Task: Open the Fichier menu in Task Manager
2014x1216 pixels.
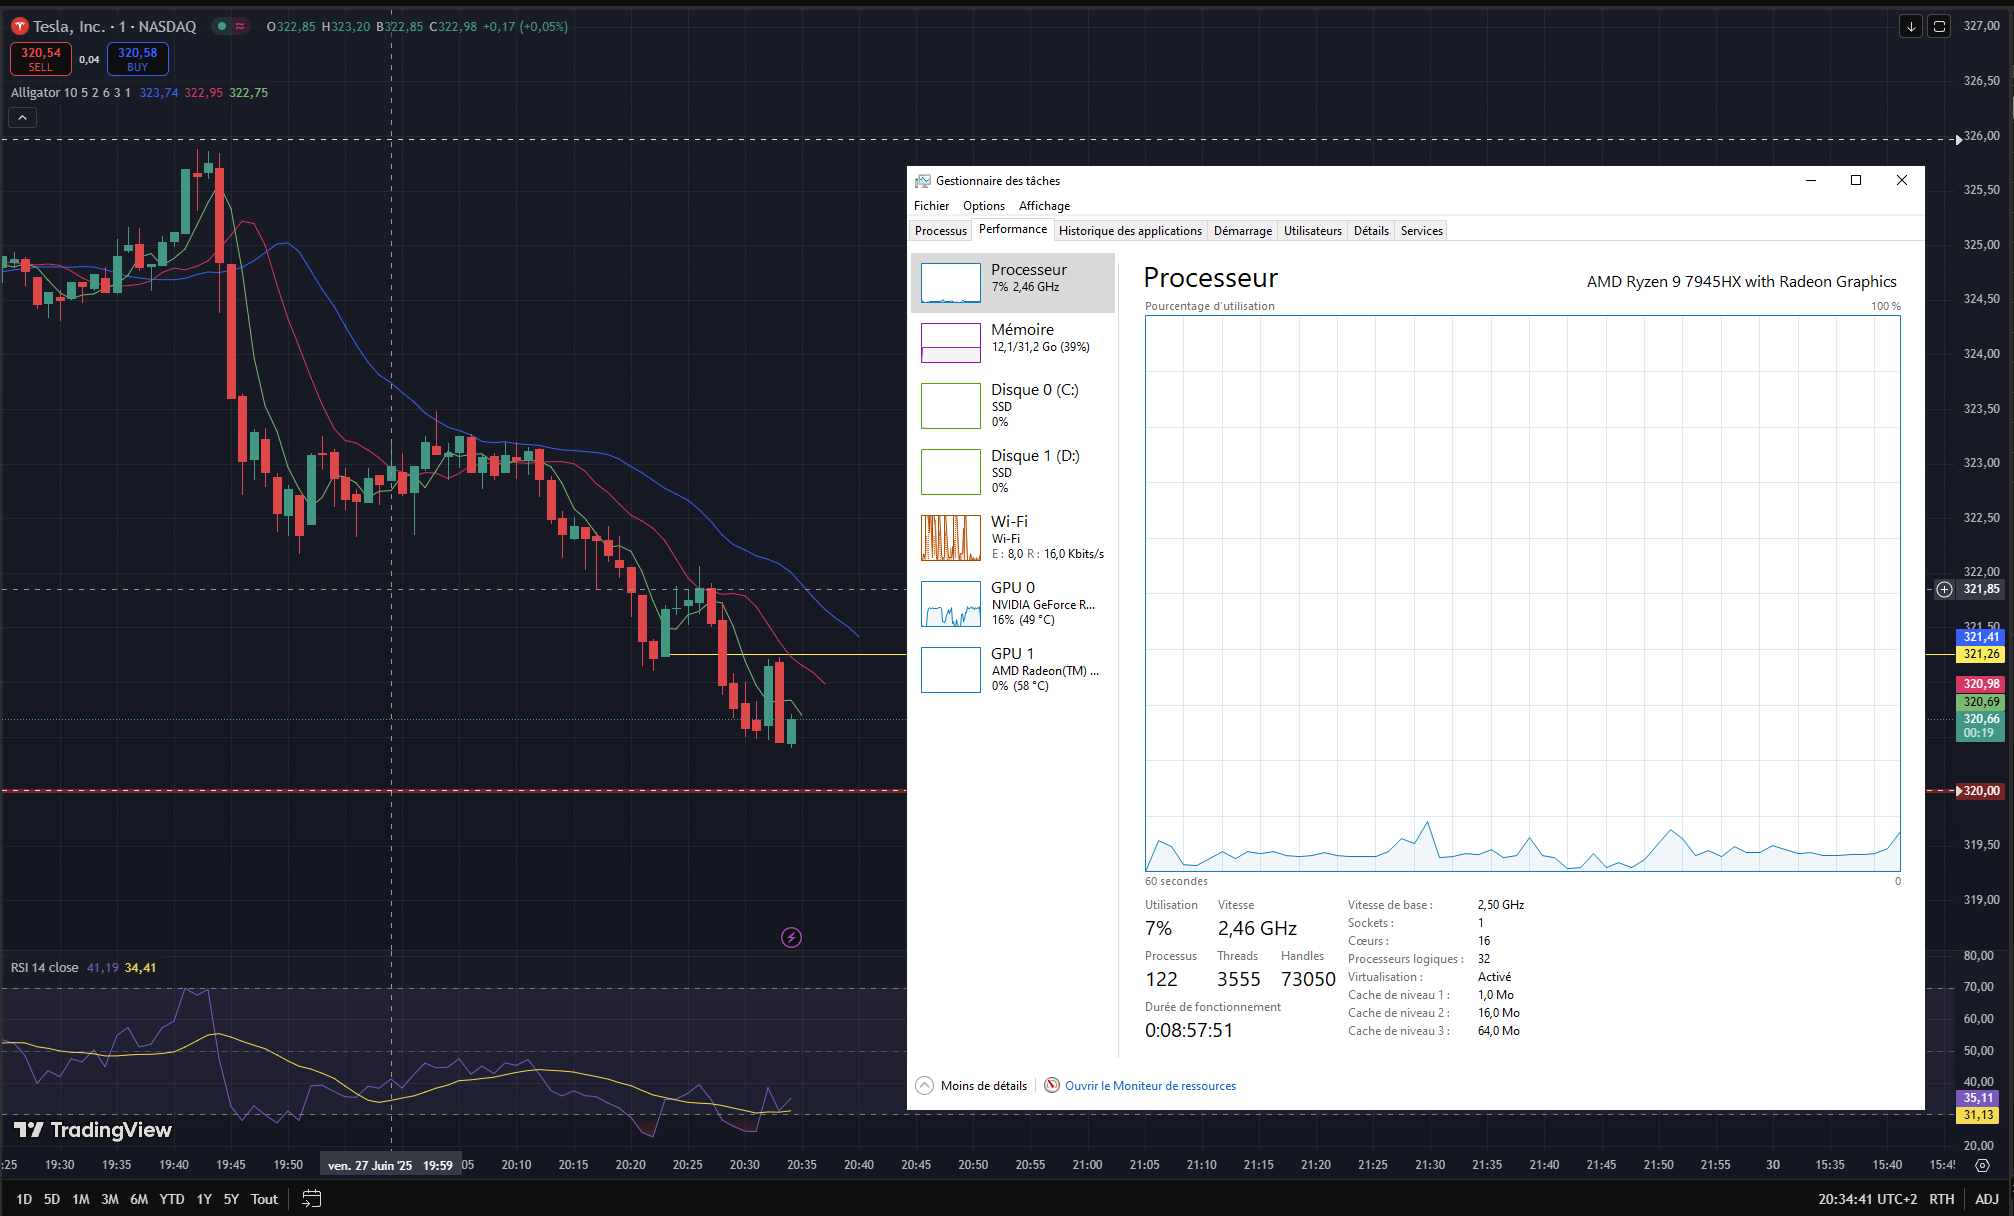Action: pos(931,206)
